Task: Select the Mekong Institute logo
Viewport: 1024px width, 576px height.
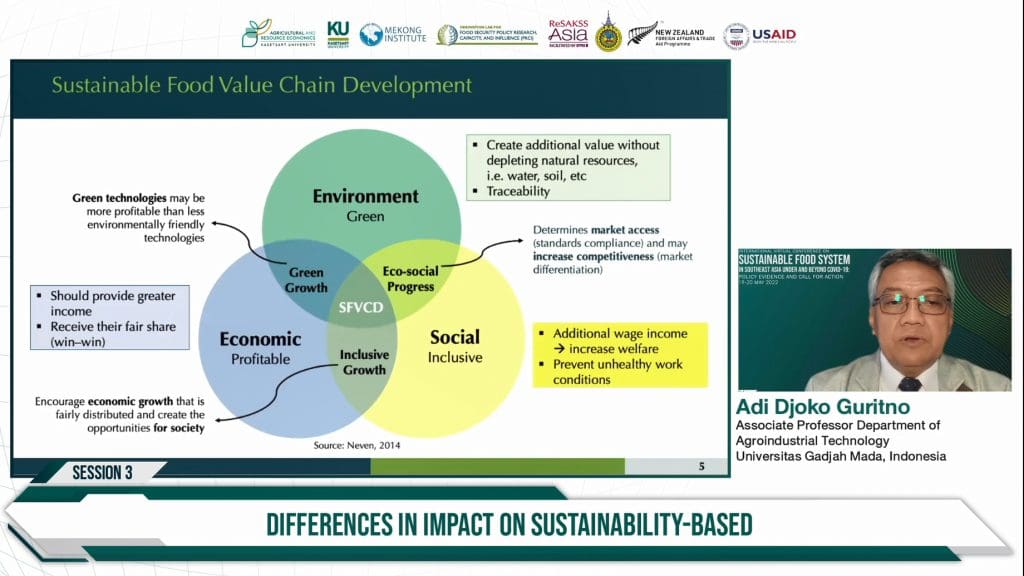Action: coord(393,34)
